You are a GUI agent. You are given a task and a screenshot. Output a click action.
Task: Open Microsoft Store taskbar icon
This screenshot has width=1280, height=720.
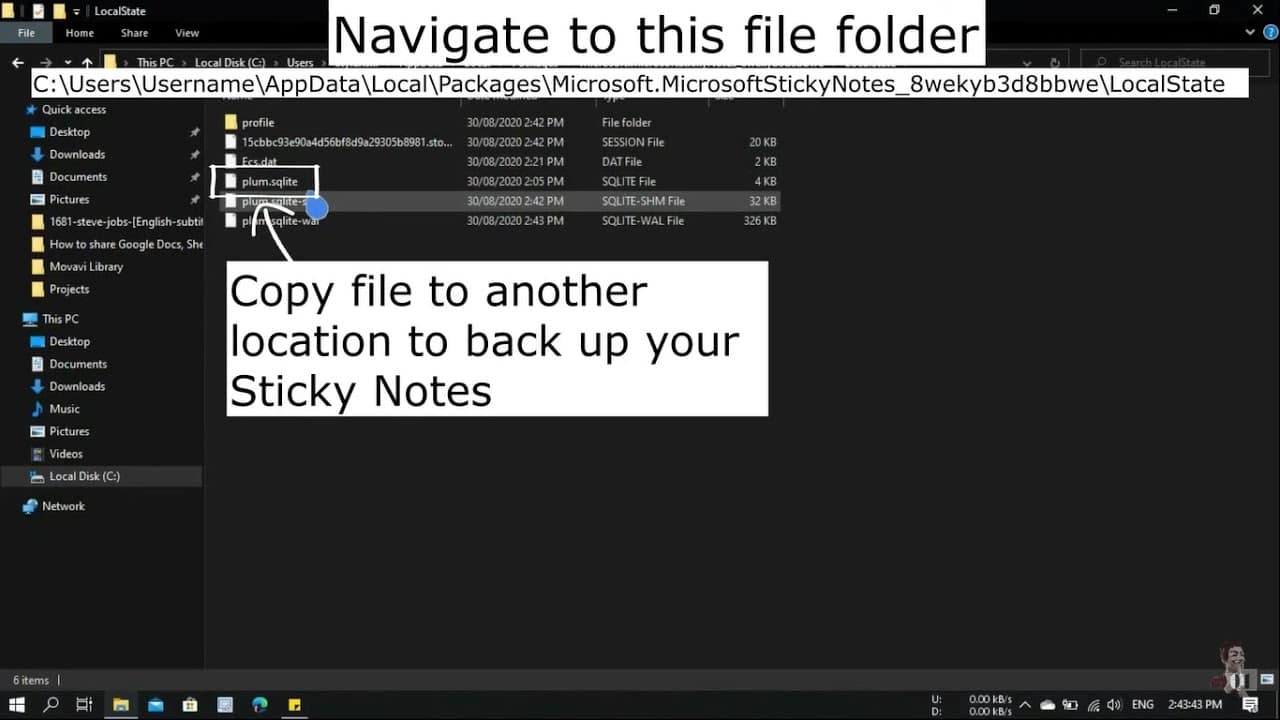coord(190,705)
